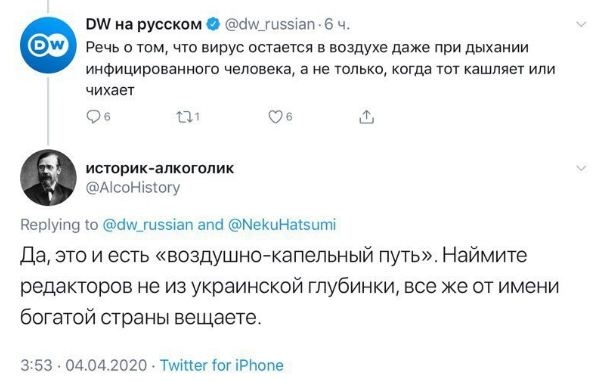Expand the reply tweet options chevron
Screen dimensions: 599x382
coord(581,168)
